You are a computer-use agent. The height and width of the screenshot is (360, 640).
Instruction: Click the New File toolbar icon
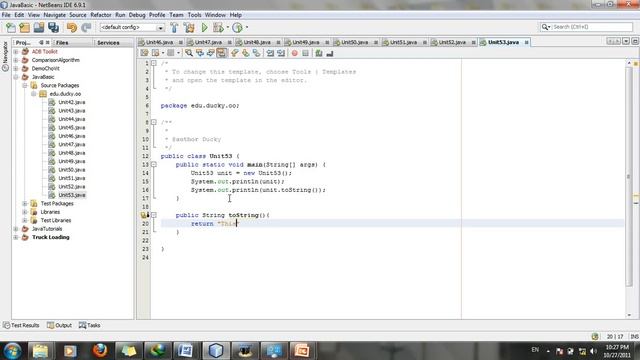click(x=11, y=27)
